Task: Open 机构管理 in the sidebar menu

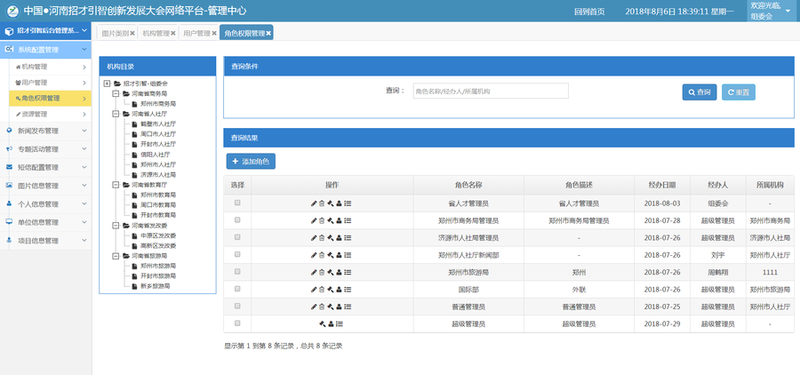Action: click(x=50, y=67)
